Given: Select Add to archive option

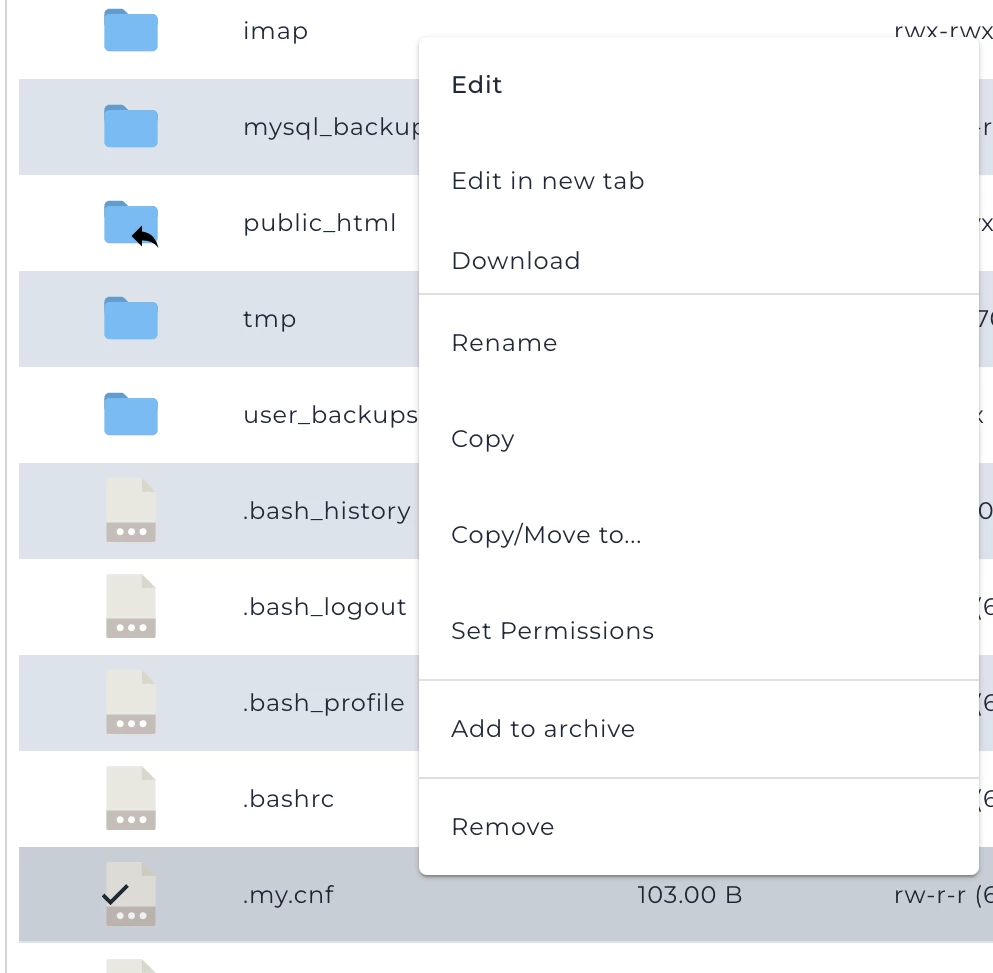Looking at the screenshot, I should pos(543,729).
